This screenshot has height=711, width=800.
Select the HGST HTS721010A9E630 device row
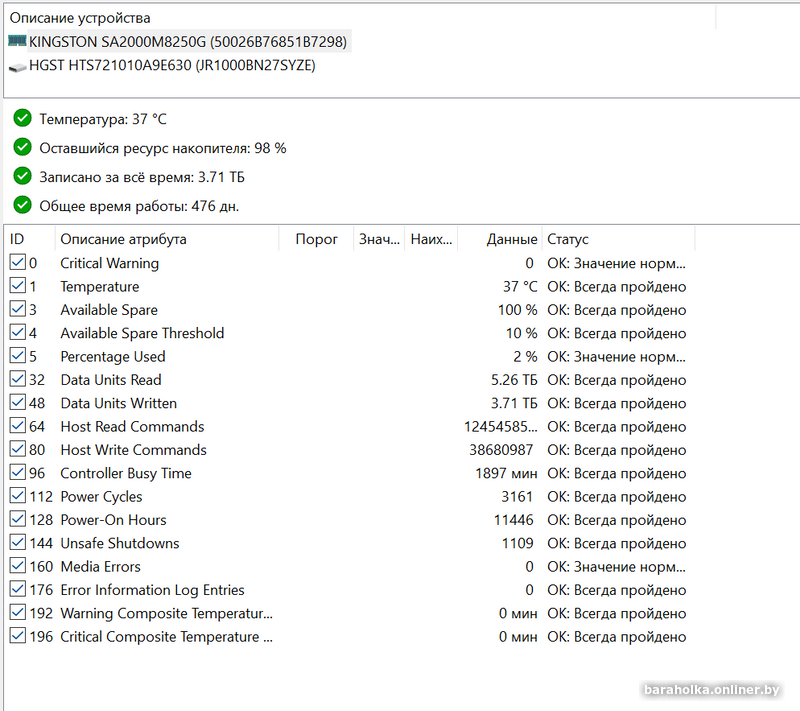(162, 66)
